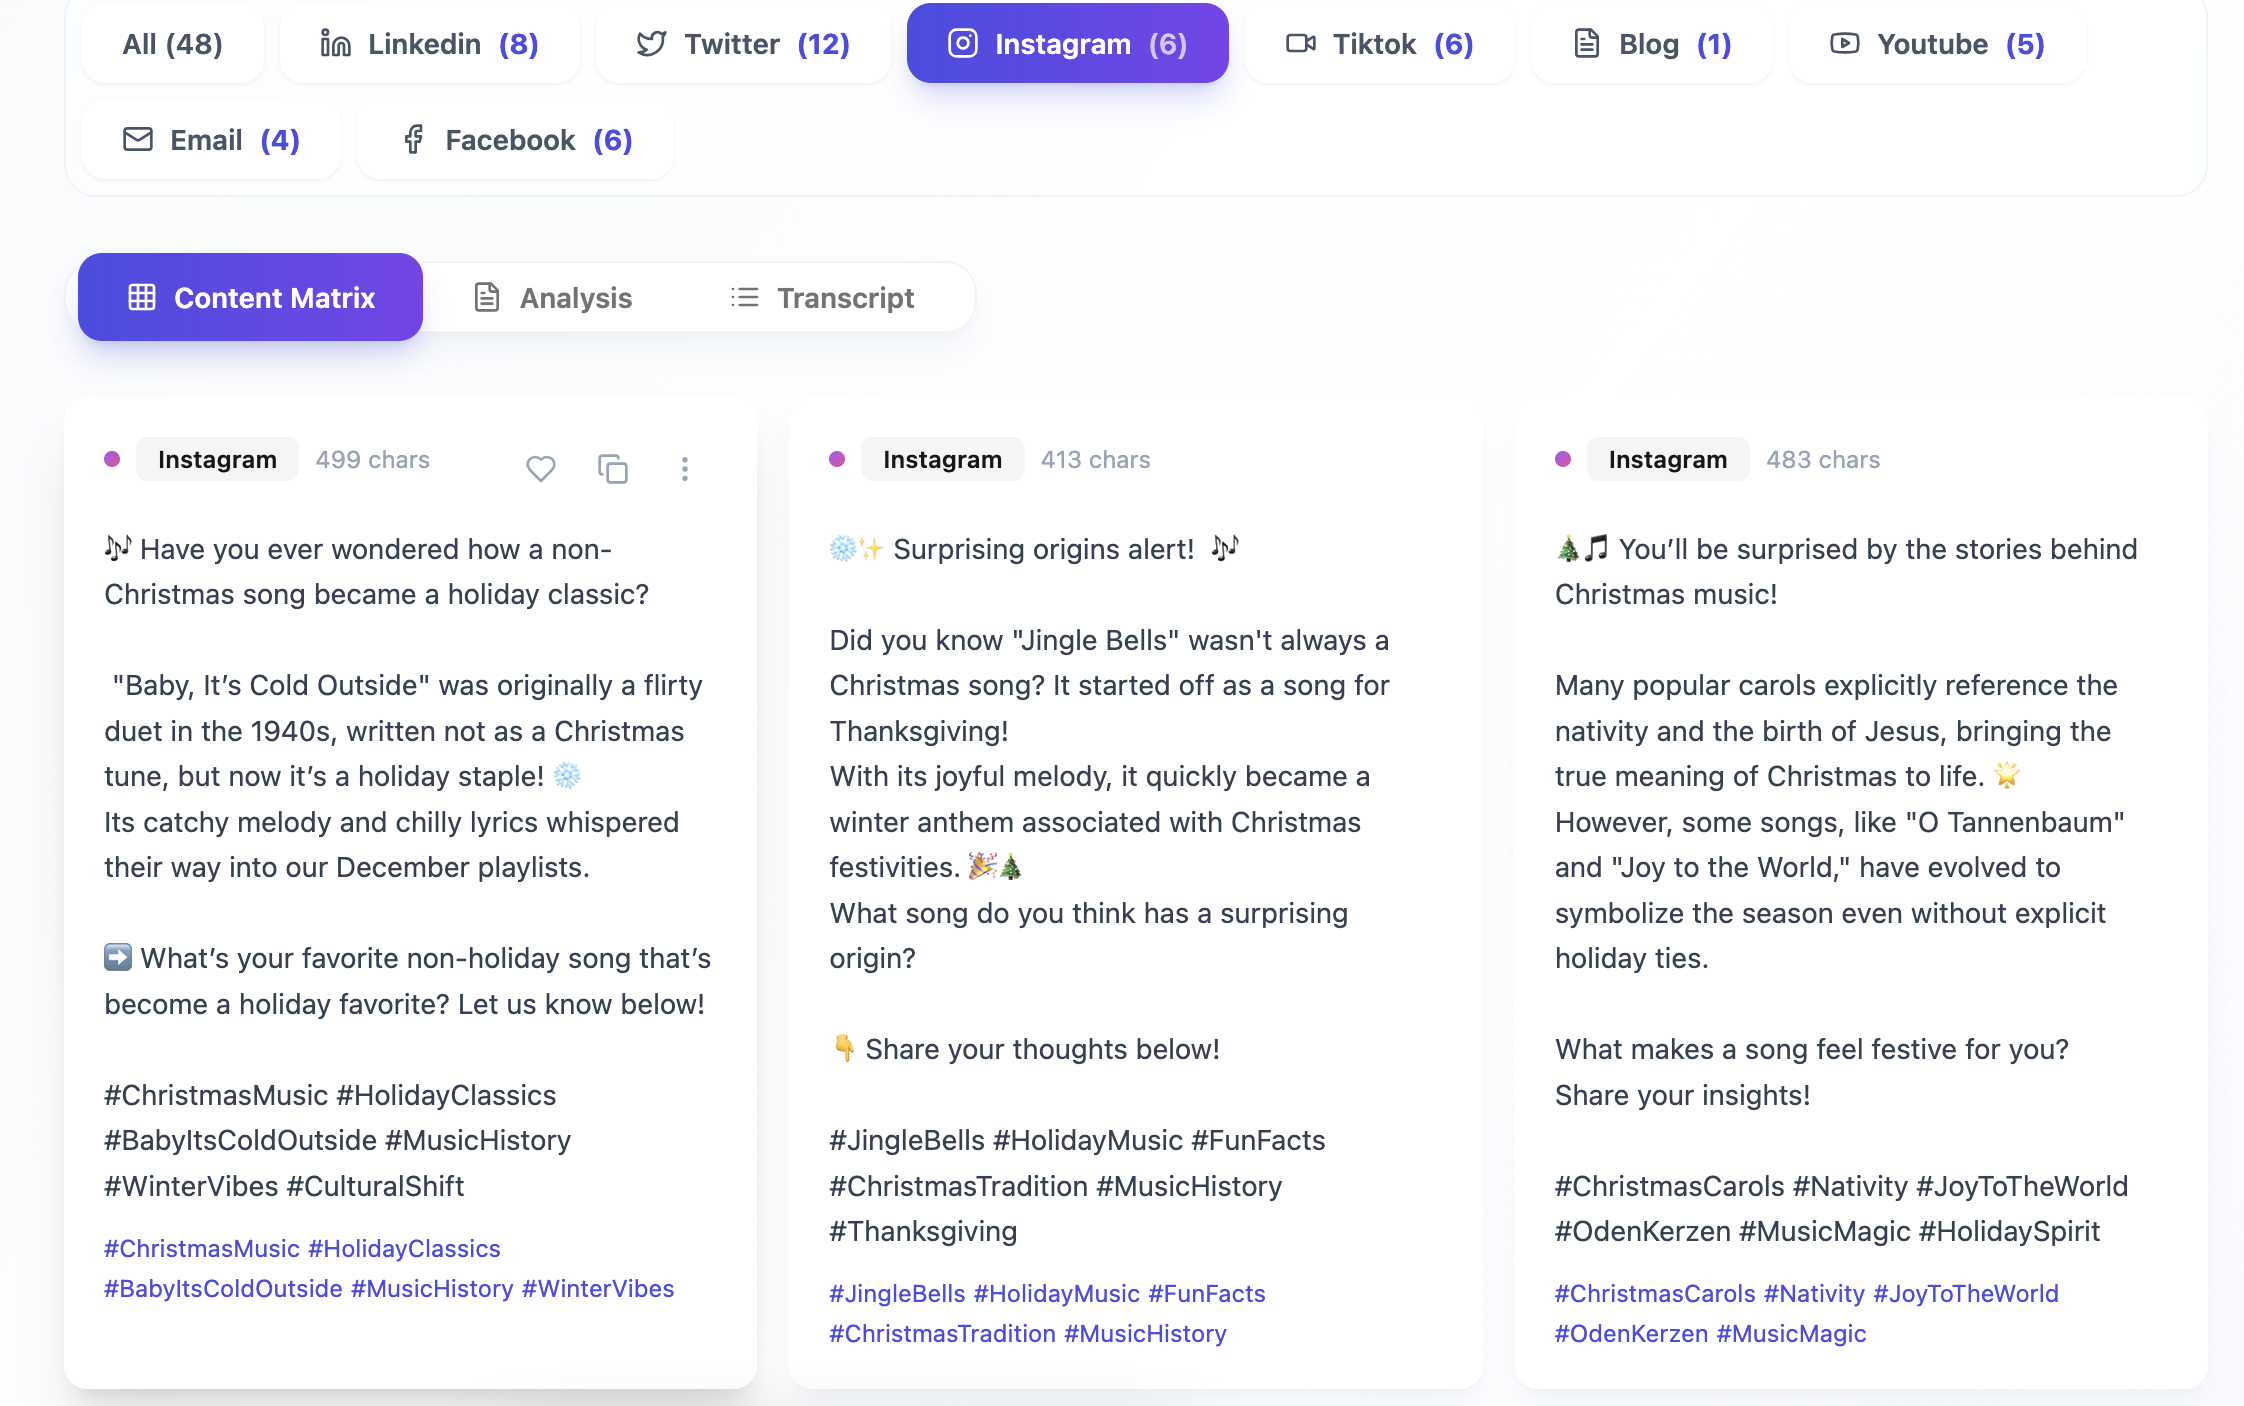
Task: Select the Twitter bird filter
Action: click(651, 43)
